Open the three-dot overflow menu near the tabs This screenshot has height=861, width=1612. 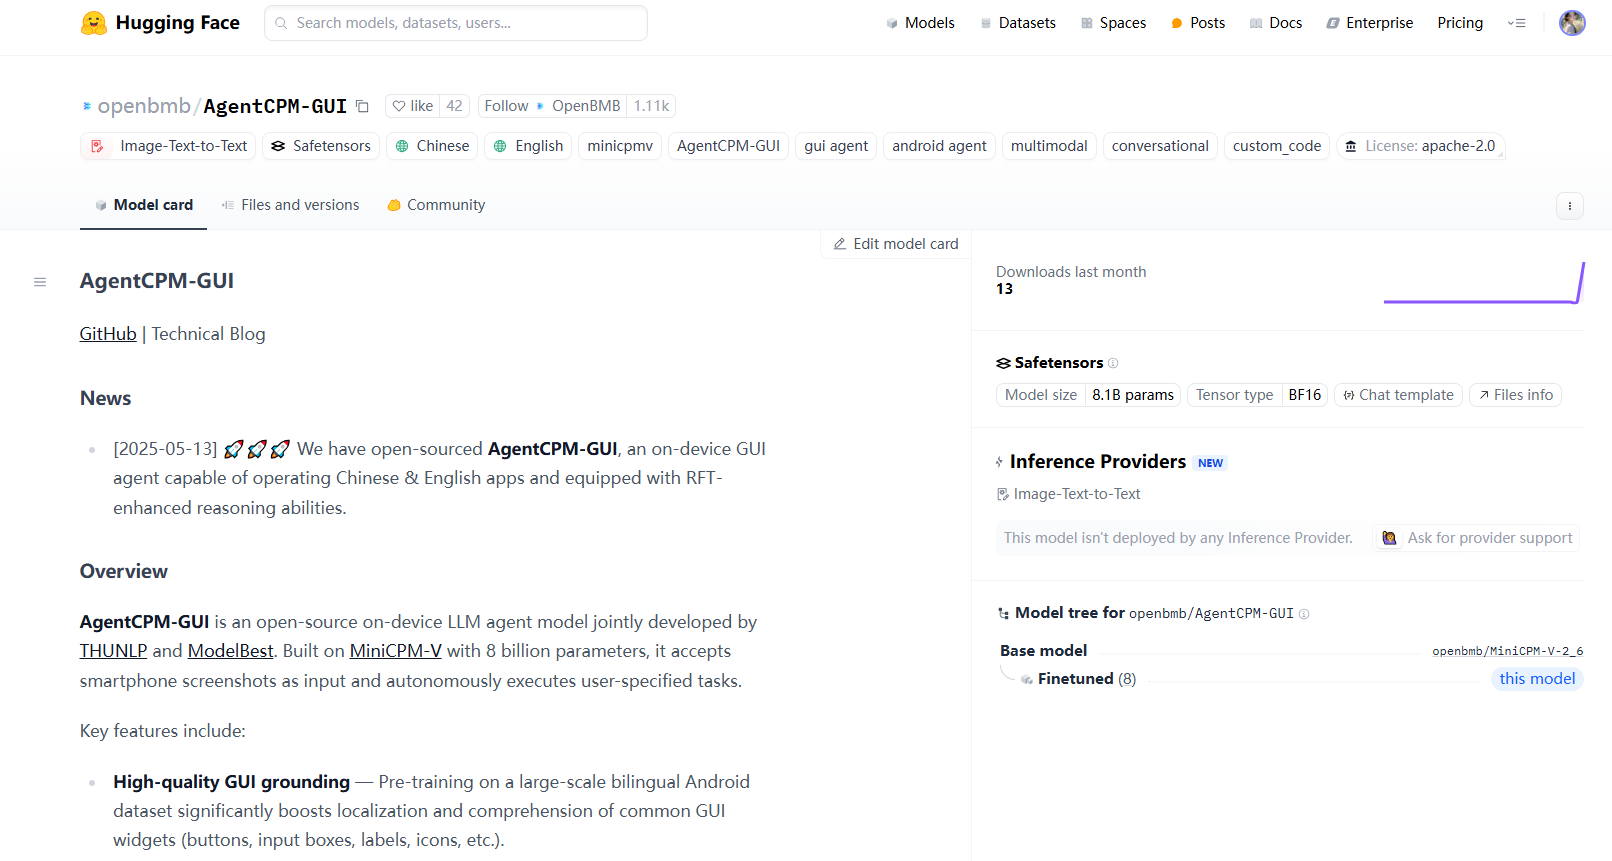pos(1569,206)
